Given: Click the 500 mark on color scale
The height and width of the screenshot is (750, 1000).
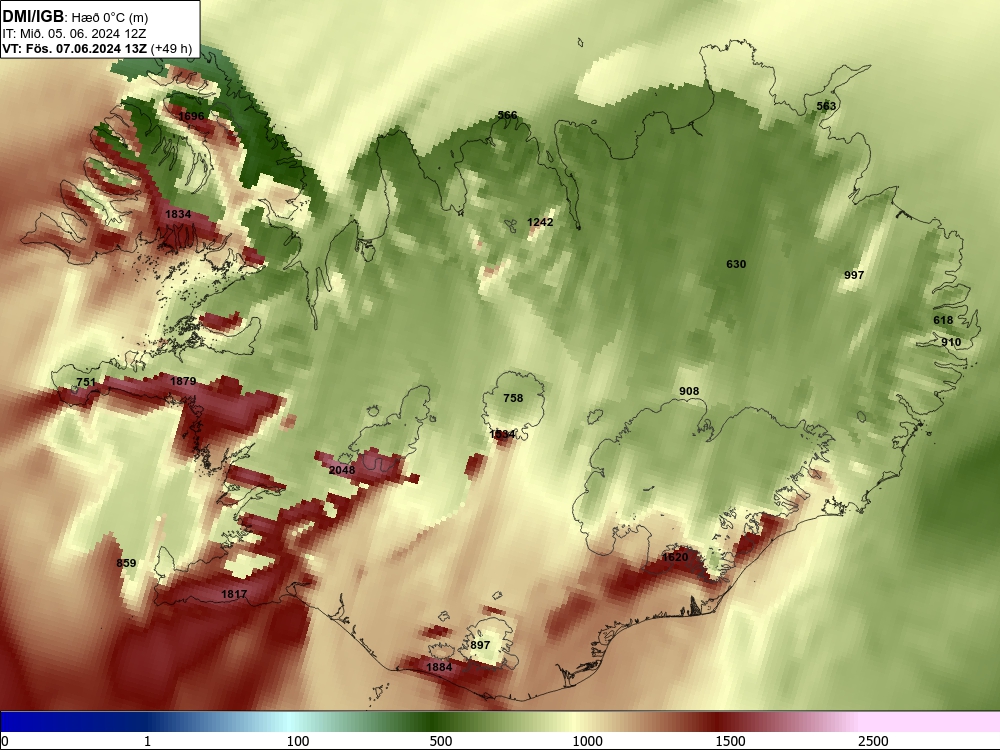Looking at the screenshot, I should 441,740.
